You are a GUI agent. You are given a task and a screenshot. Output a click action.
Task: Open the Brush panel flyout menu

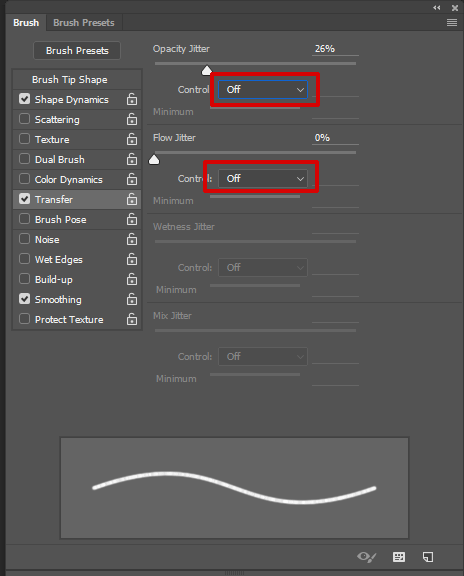[x=452, y=23]
